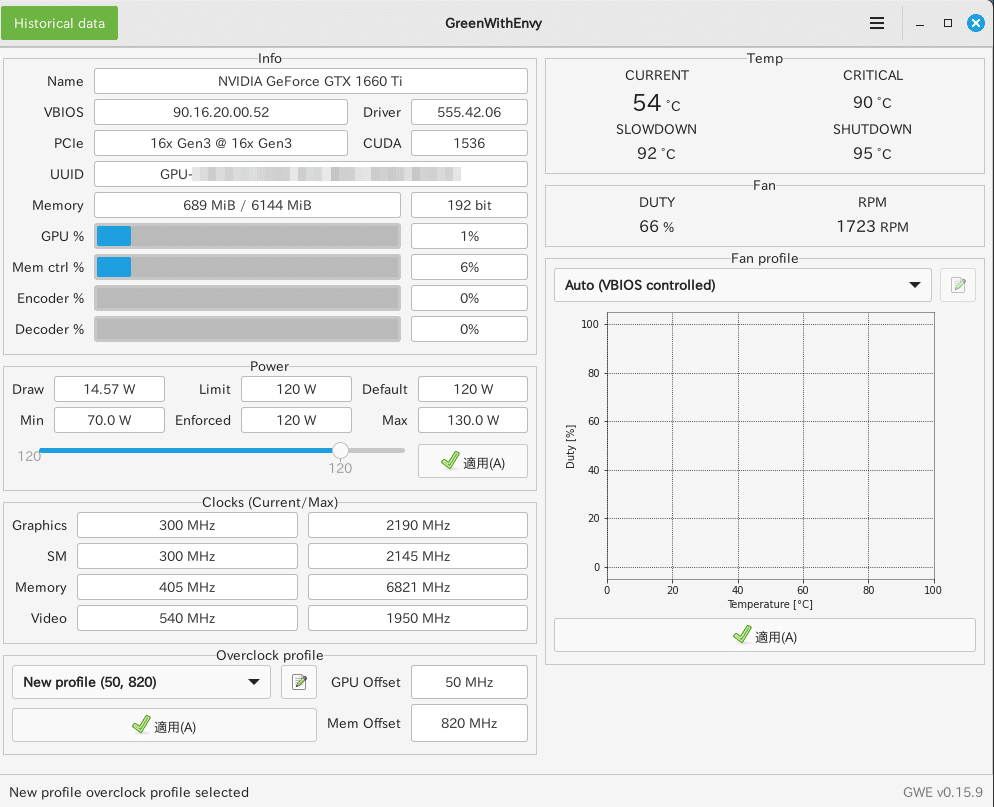Click the Mem ctrl 6% usage value
Screen dimensions: 994x807
tap(469, 268)
